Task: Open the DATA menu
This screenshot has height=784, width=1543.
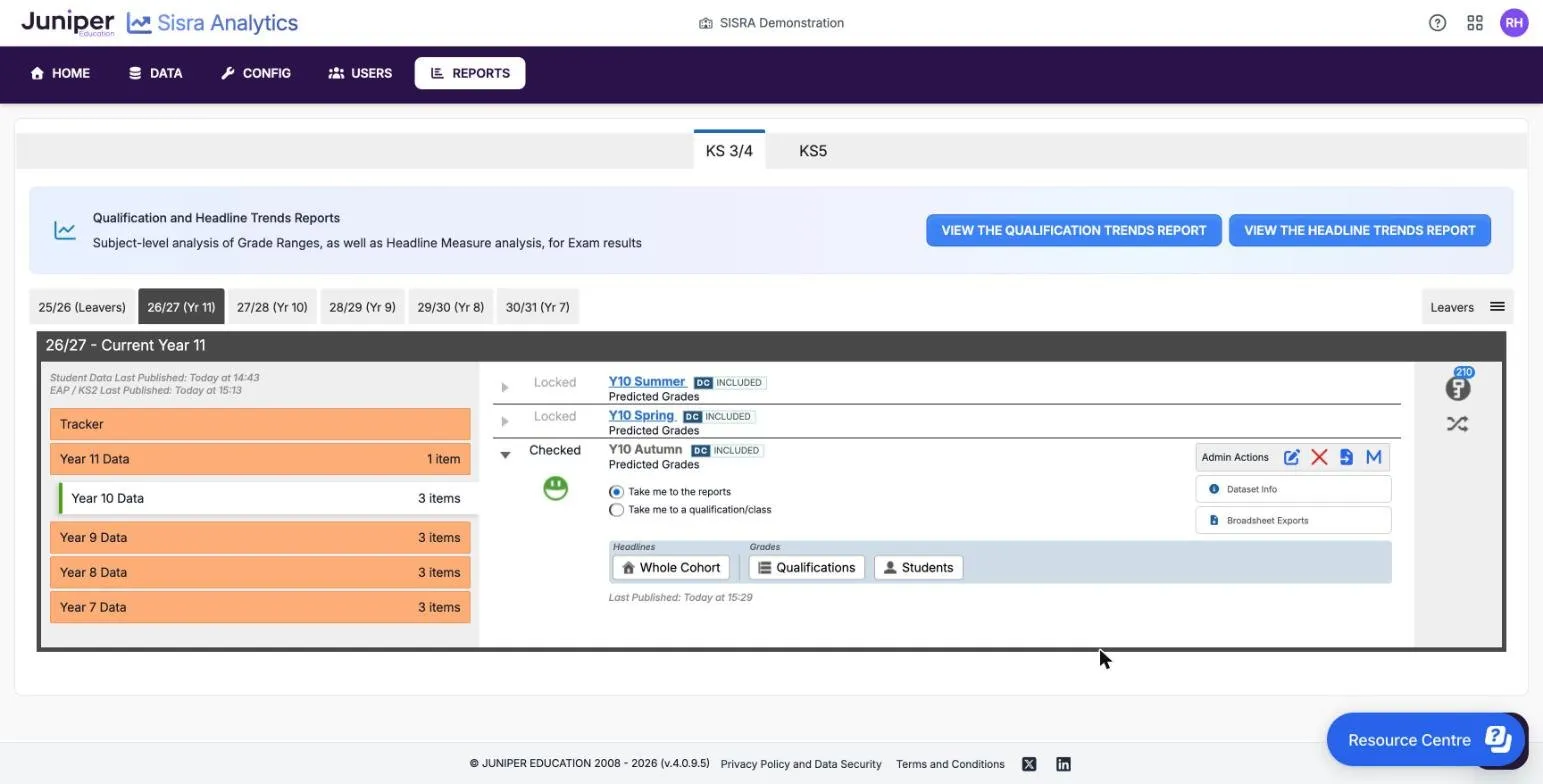Action: (155, 73)
